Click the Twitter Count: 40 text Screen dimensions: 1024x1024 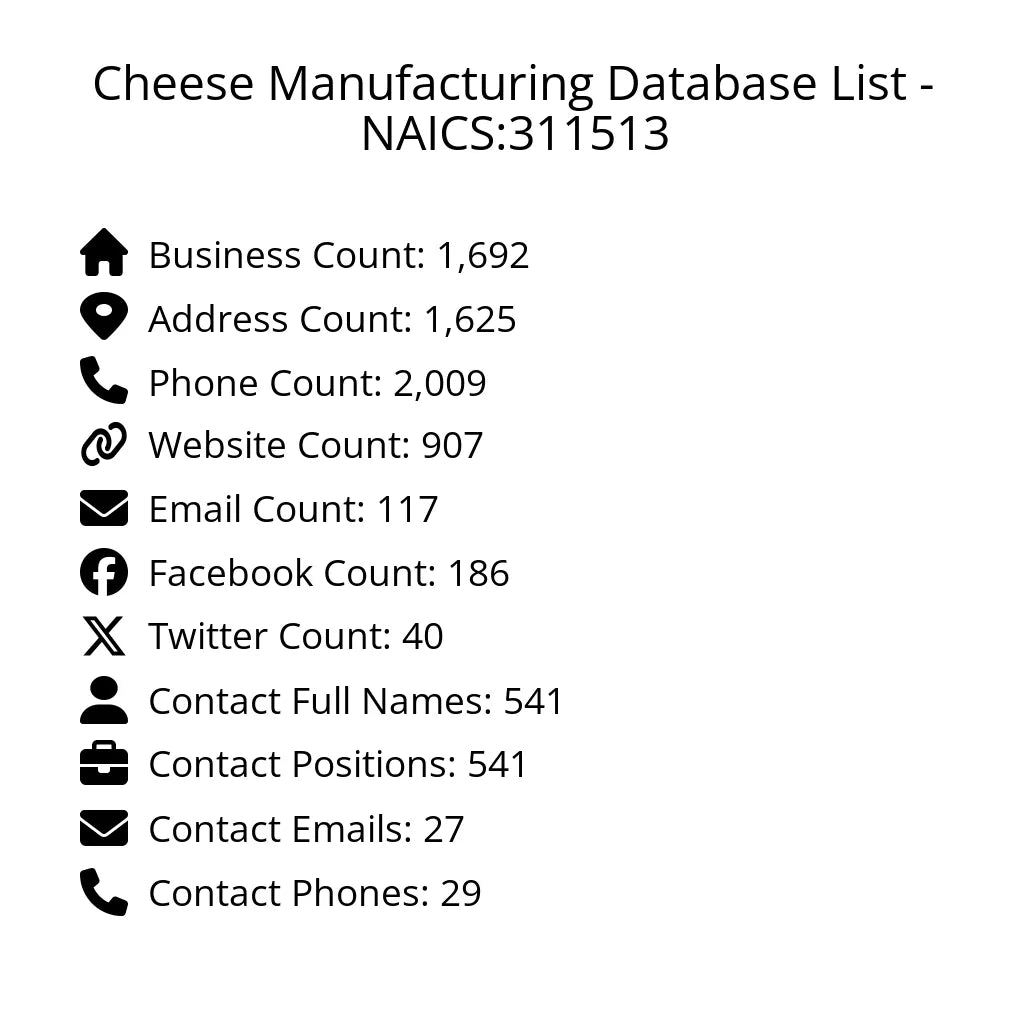point(295,637)
